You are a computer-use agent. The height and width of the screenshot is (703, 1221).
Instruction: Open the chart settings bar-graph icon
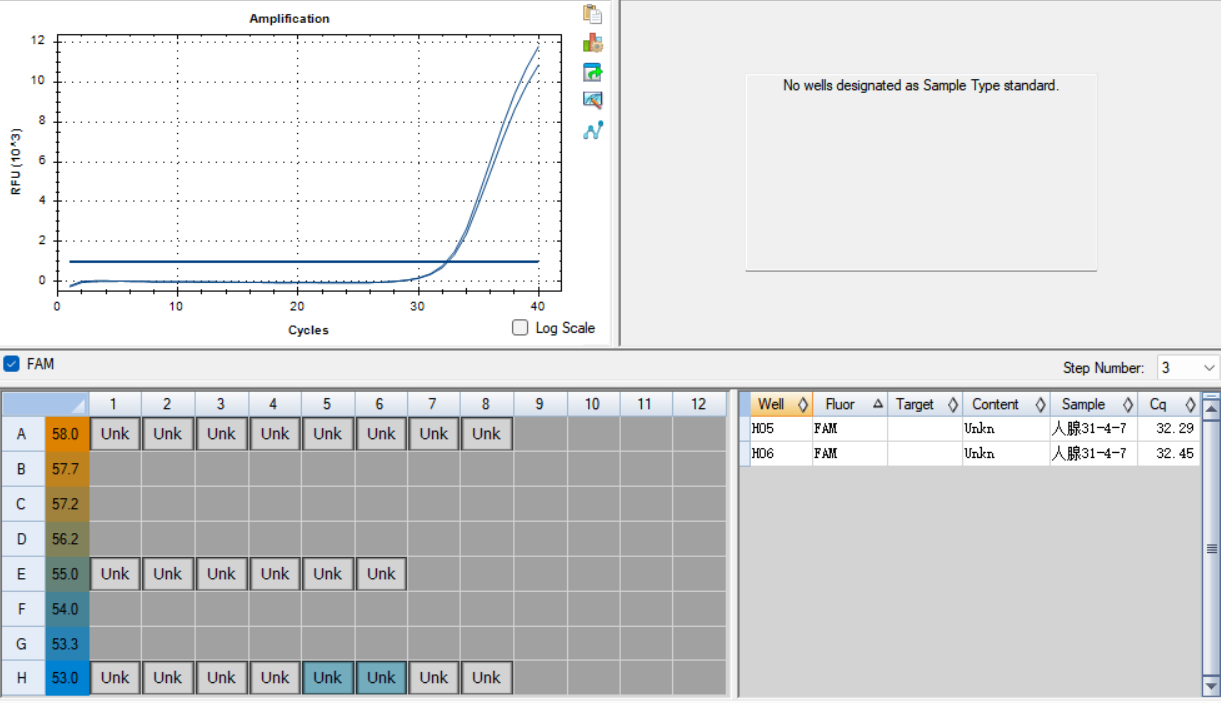(593, 43)
